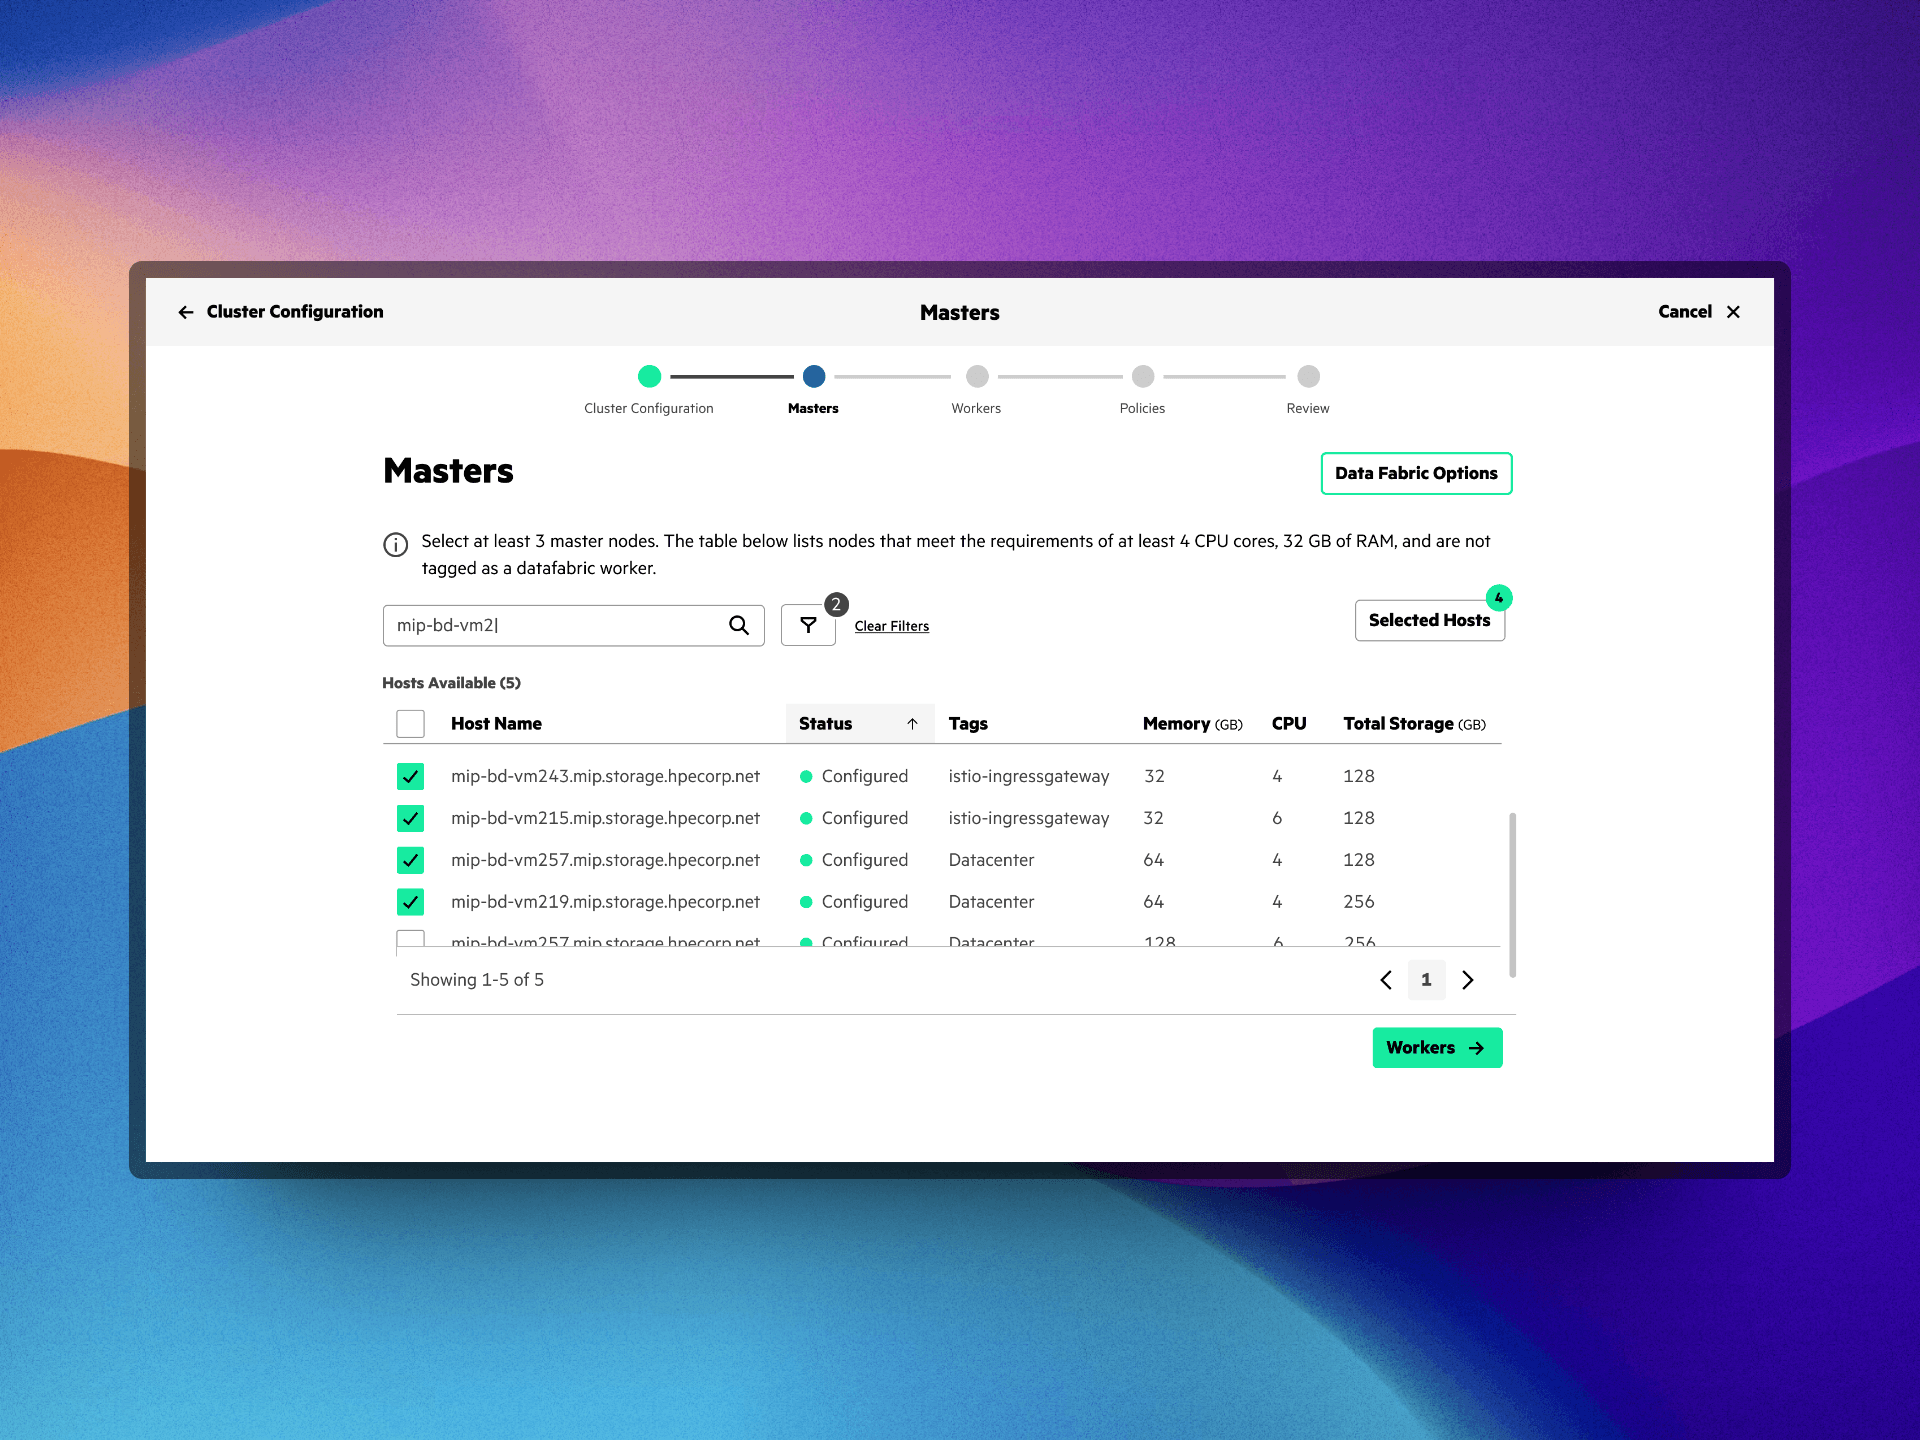Image resolution: width=1920 pixels, height=1440 pixels.
Task: Toggle checkbox for mip-bd-vm215 host
Action: [x=413, y=817]
